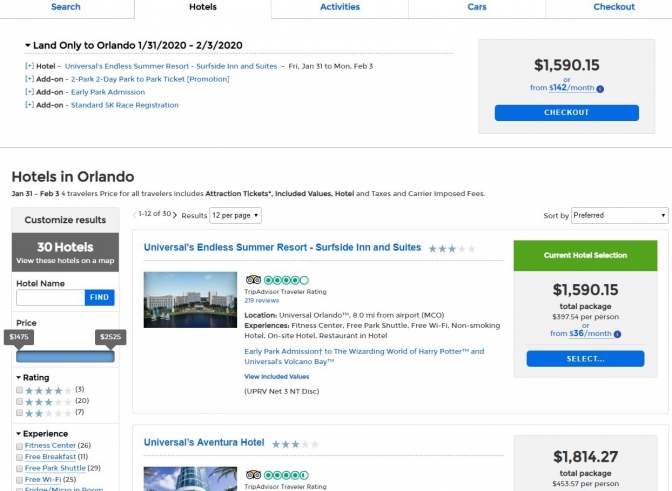Collapse the Land Only to Orlando summary
Viewport: 672px width, 491px height.
[x=27, y=45]
